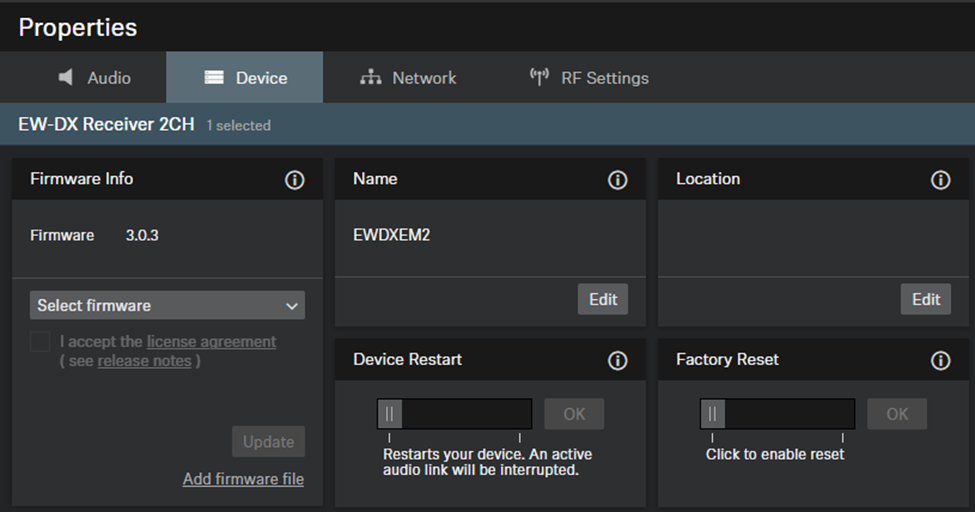The image size is (975, 512).
Task: Click Edit in the Location panel
Action: click(926, 300)
